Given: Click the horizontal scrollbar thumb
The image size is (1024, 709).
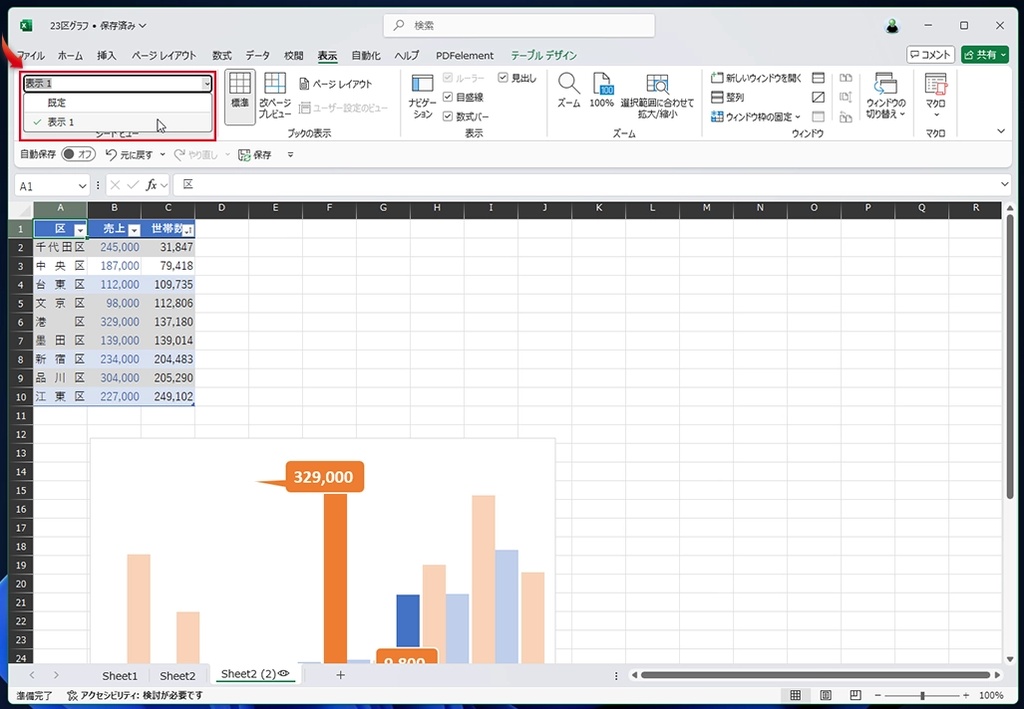Looking at the screenshot, I should 815,675.
